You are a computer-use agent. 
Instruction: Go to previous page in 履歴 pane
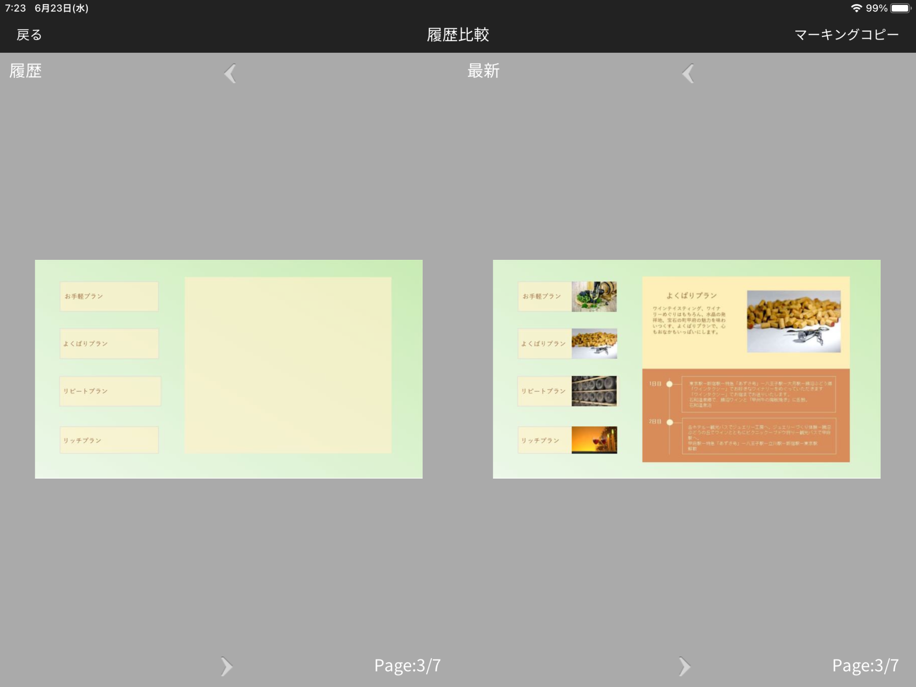230,73
